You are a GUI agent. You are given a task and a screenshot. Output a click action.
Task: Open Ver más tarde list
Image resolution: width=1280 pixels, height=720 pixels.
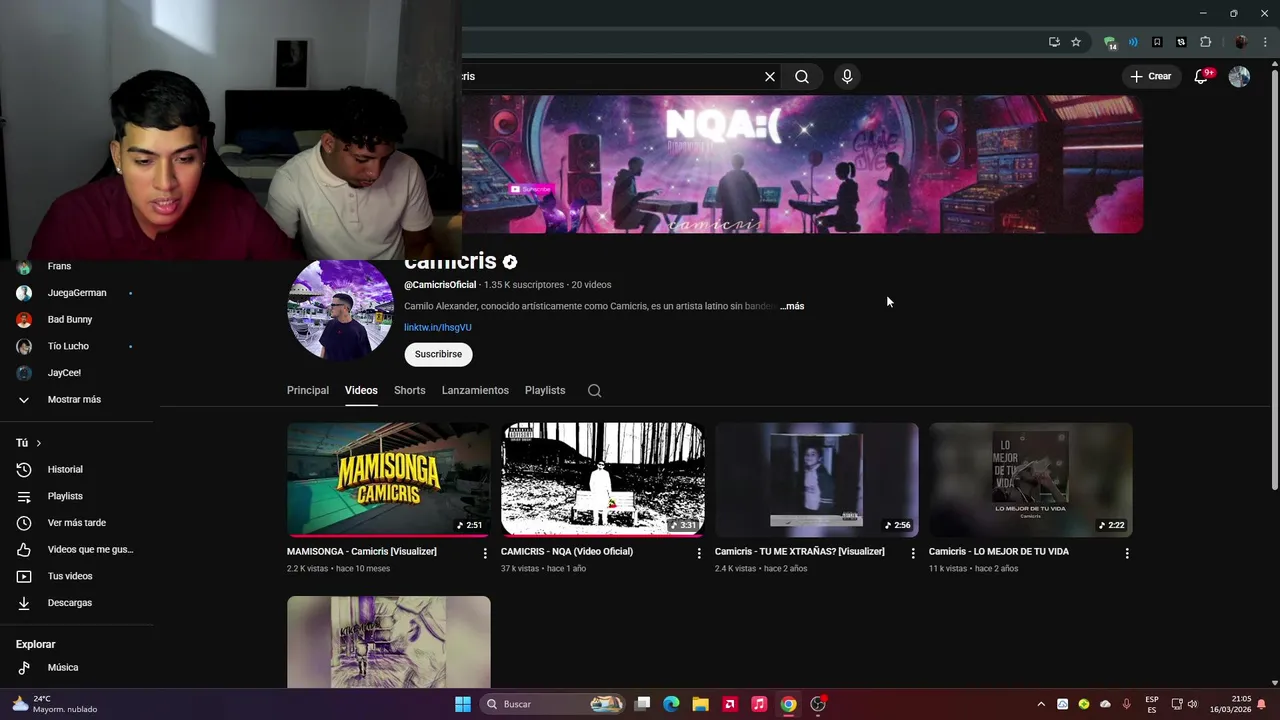pyautogui.click(x=76, y=523)
